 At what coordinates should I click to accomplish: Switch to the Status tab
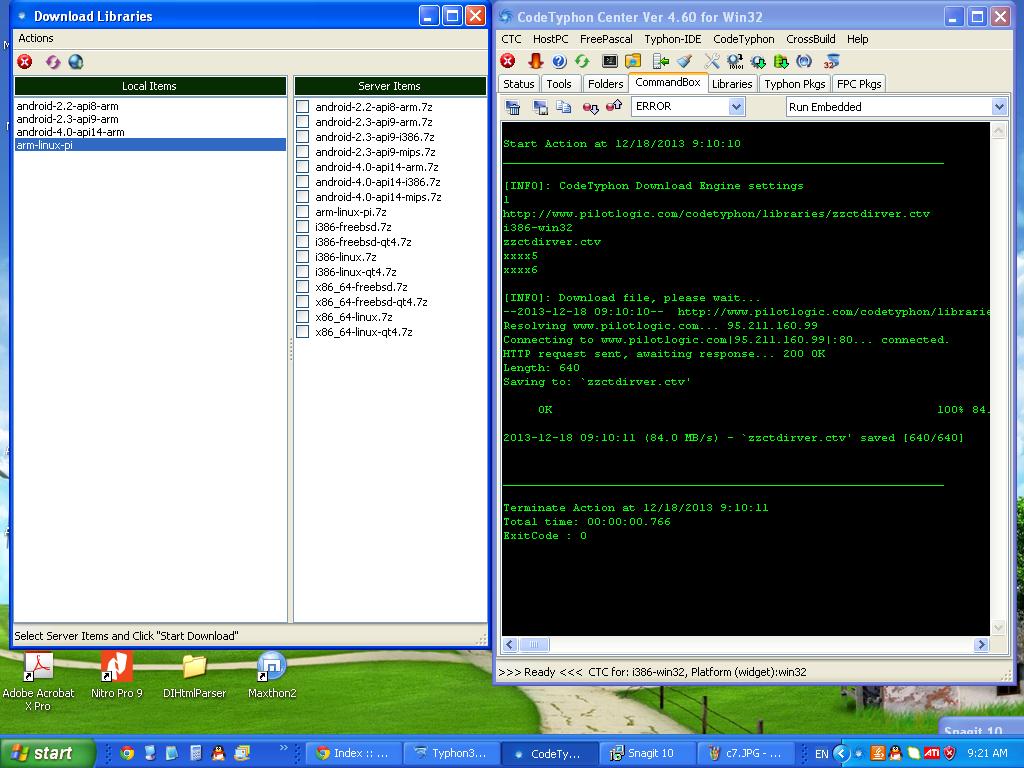519,84
